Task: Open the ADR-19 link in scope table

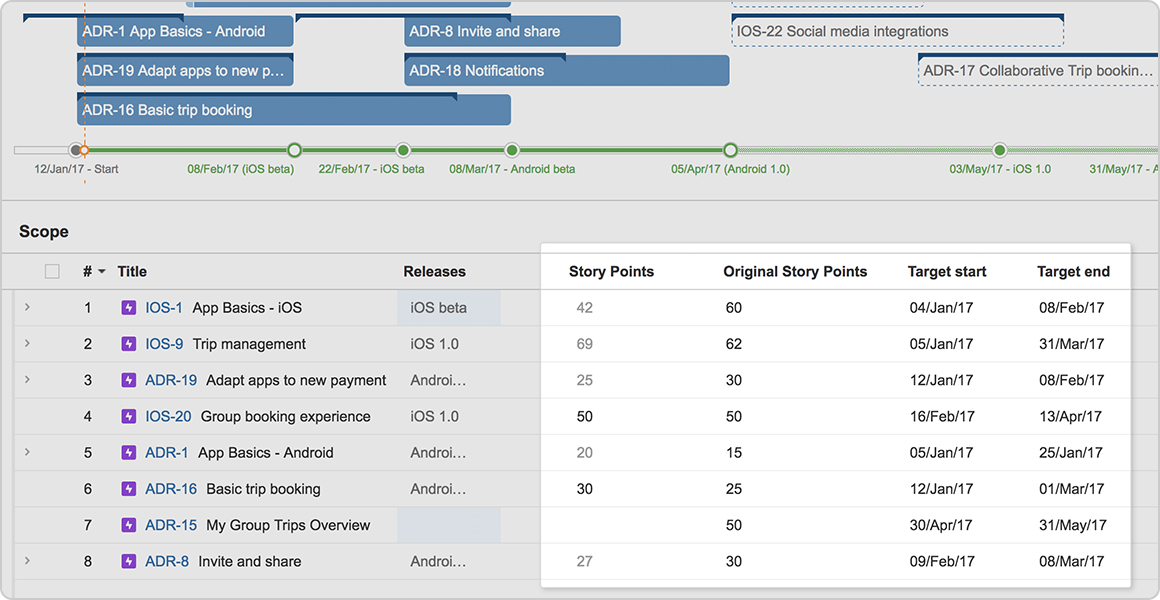Action: (171, 380)
